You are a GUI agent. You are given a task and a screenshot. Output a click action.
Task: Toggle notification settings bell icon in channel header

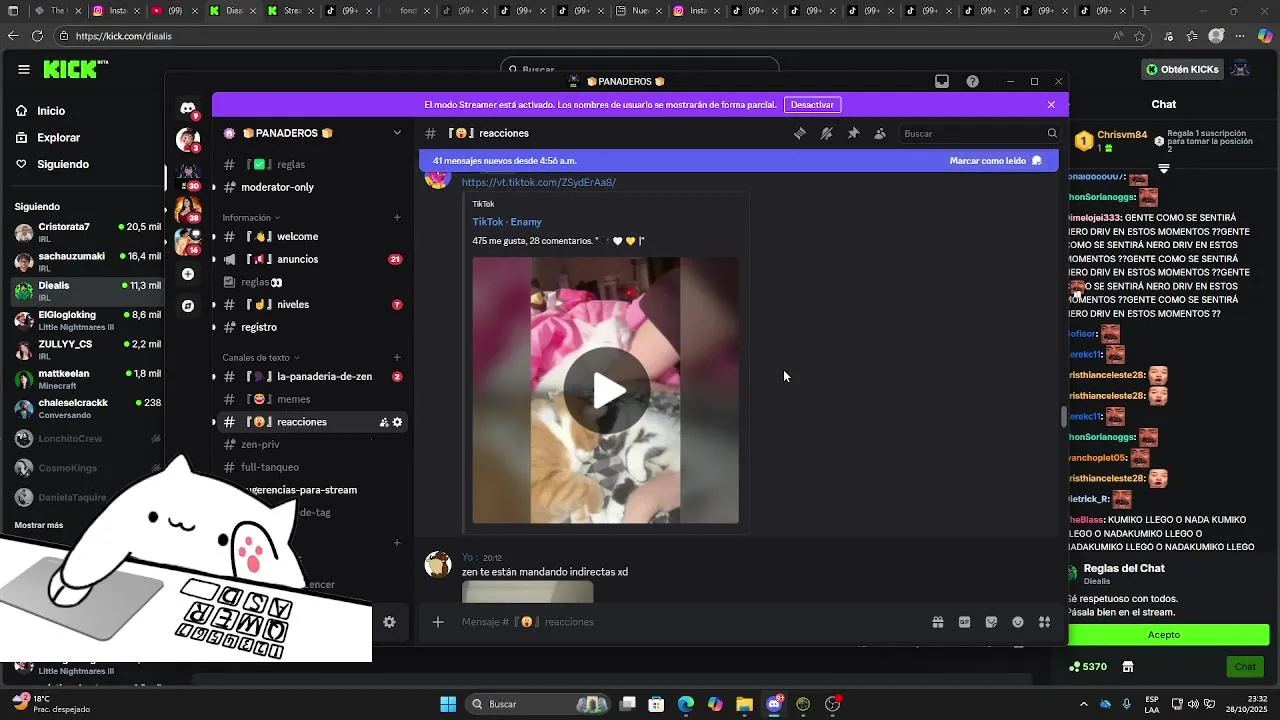[827, 133]
